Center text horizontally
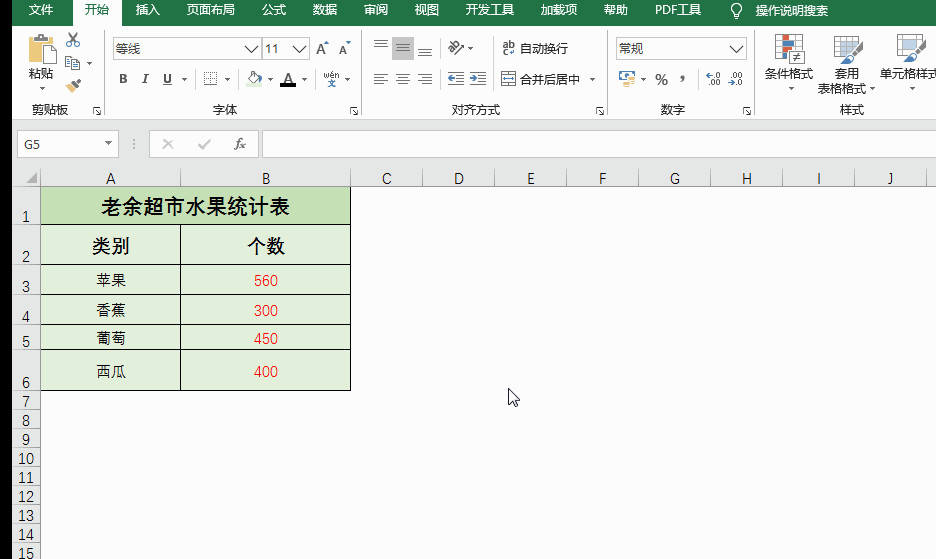Screen dimensions: 936x559 point(403,79)
